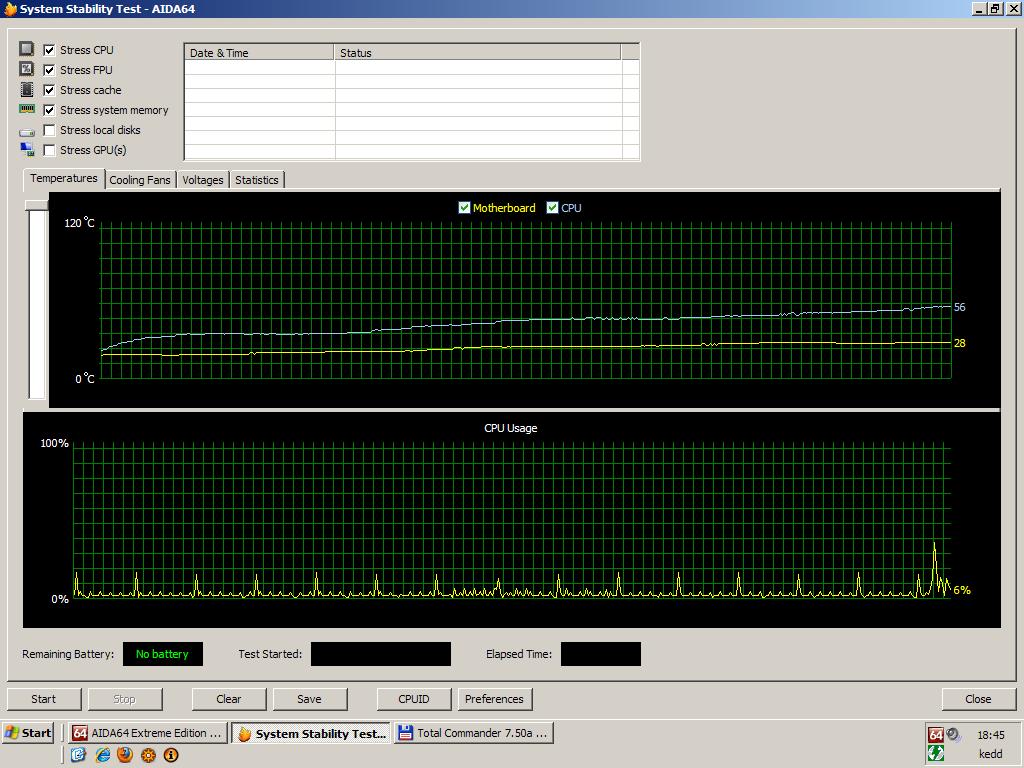Launch Firefox from the quick launch bar

(x=125, y=755)
